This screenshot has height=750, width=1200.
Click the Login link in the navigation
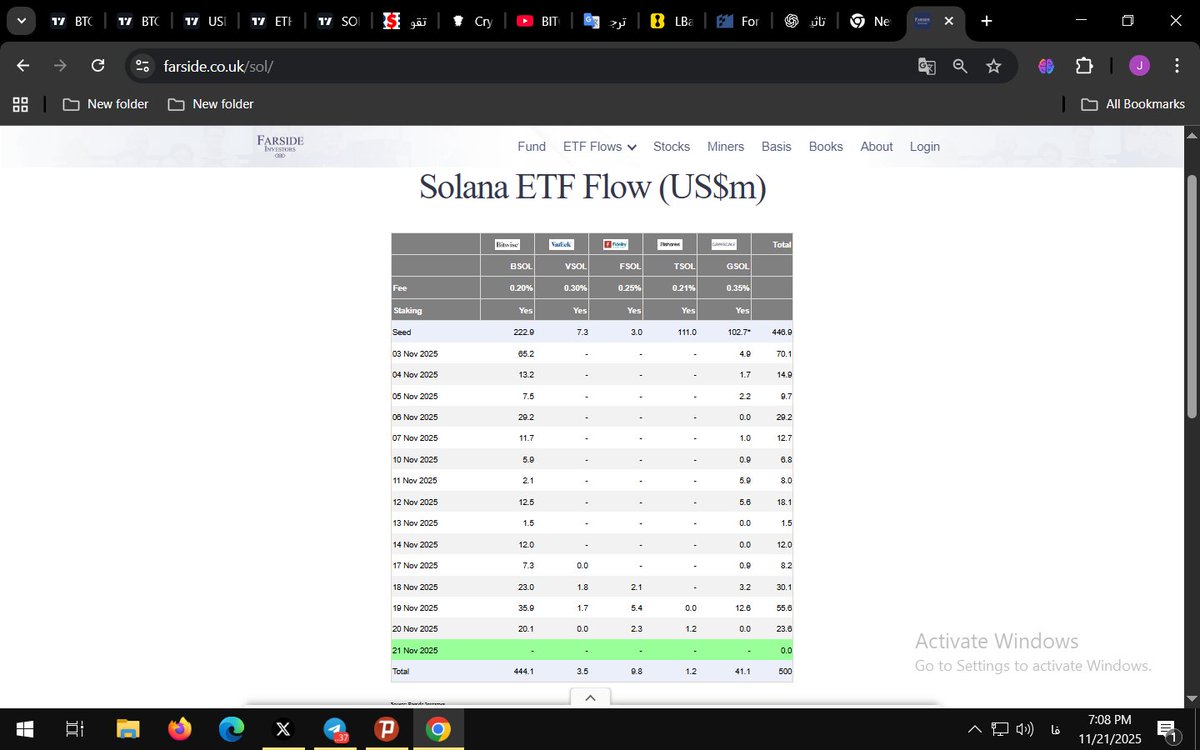click(x=924, y=146)
